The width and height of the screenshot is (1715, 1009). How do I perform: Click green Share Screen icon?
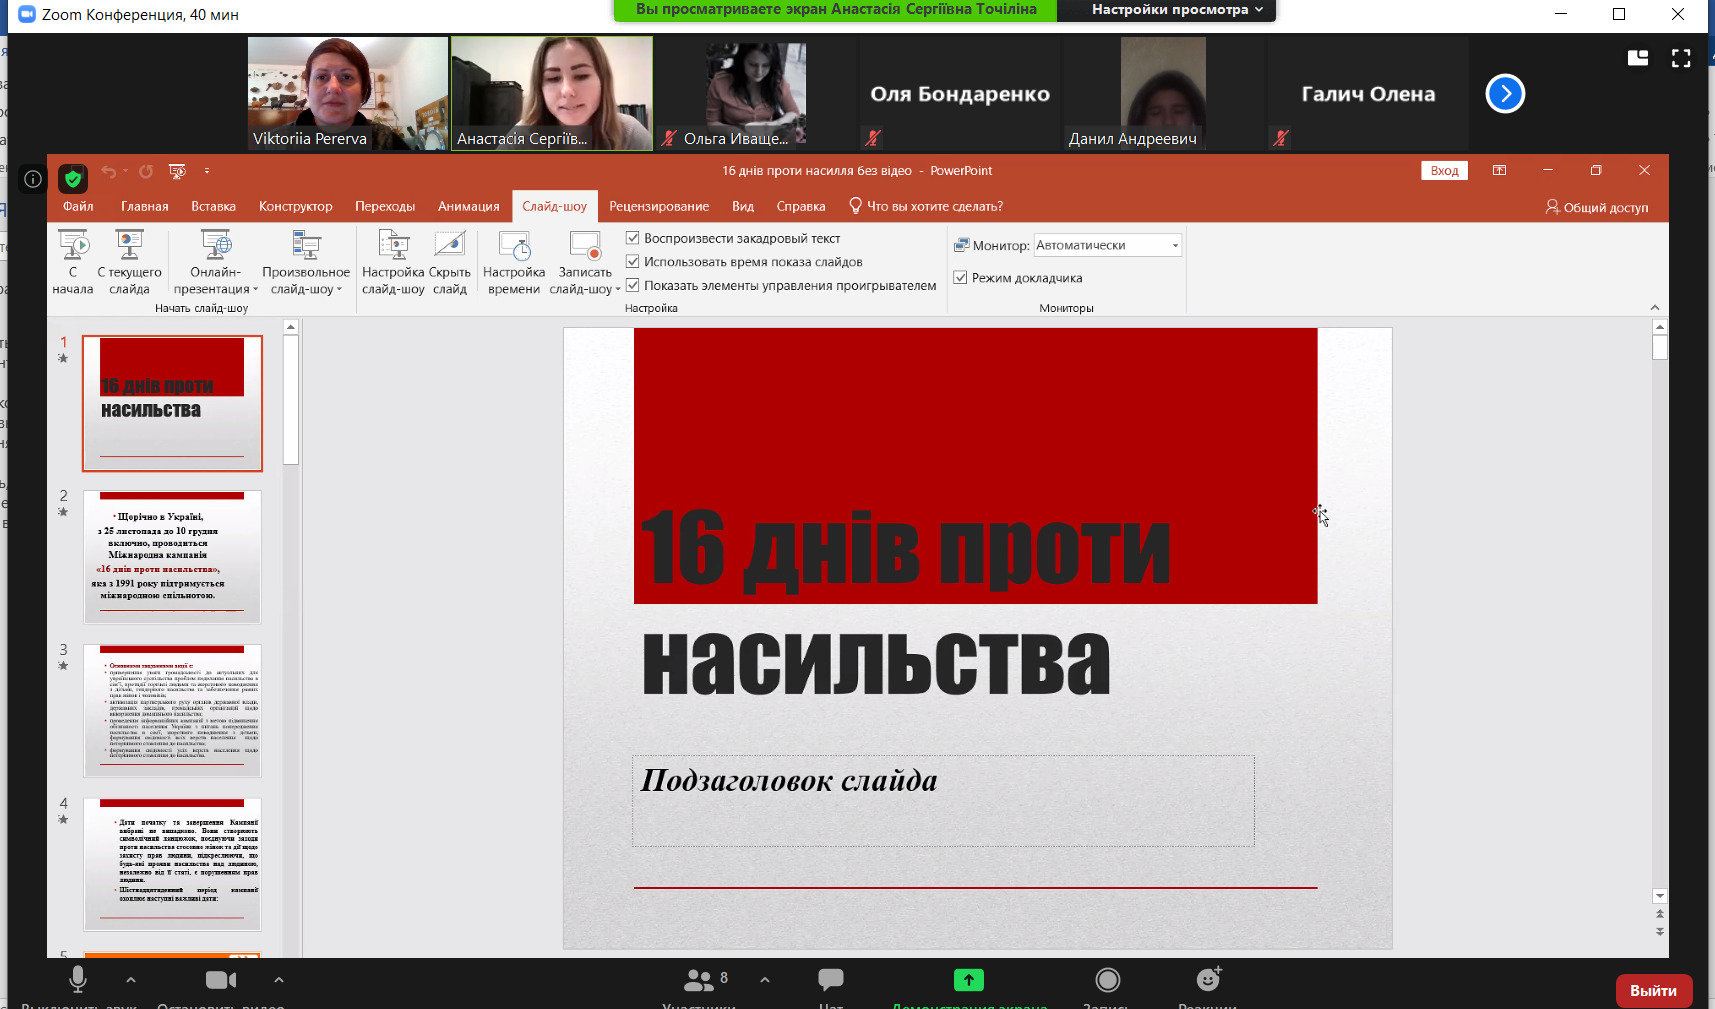click(968, 980)
